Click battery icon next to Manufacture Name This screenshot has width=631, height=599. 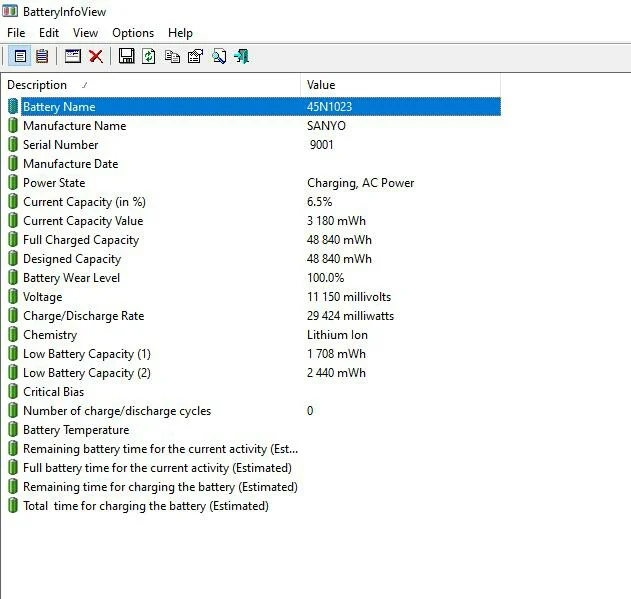click(x=13, y=126)
